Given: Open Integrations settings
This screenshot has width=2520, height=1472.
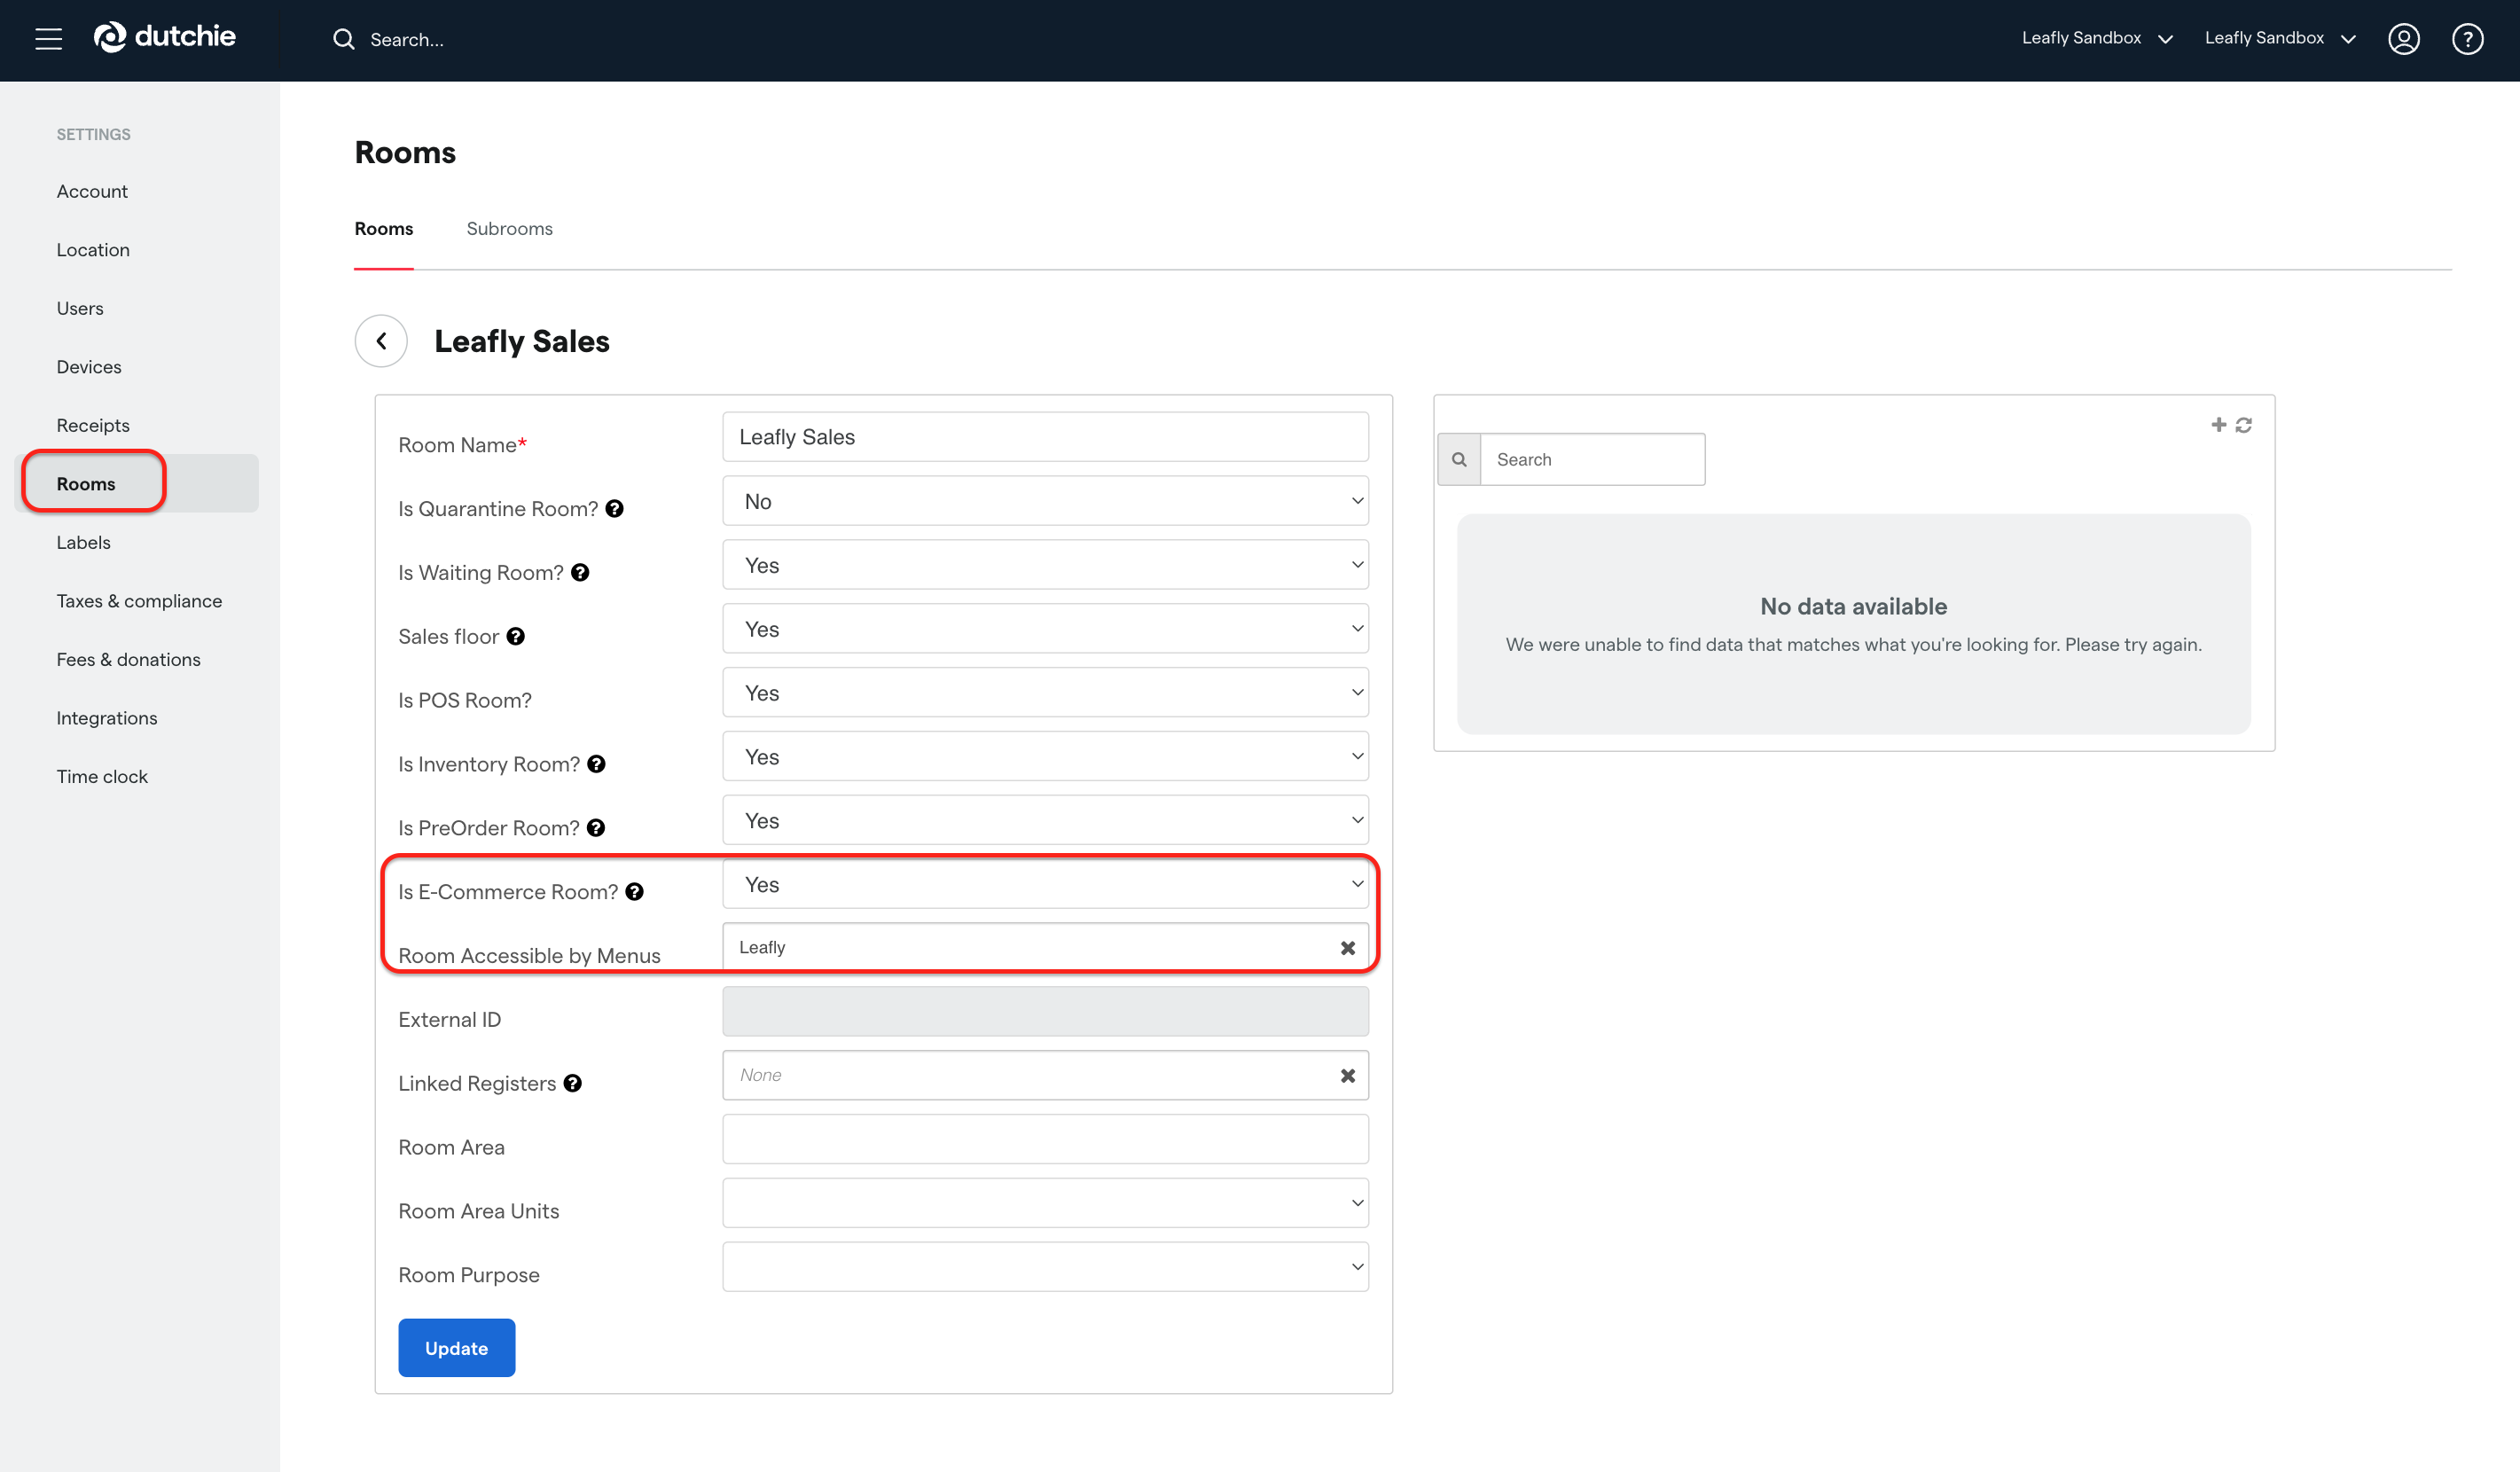Looking at the screenshot, I should pyautogui.click(x=107, y=718).
